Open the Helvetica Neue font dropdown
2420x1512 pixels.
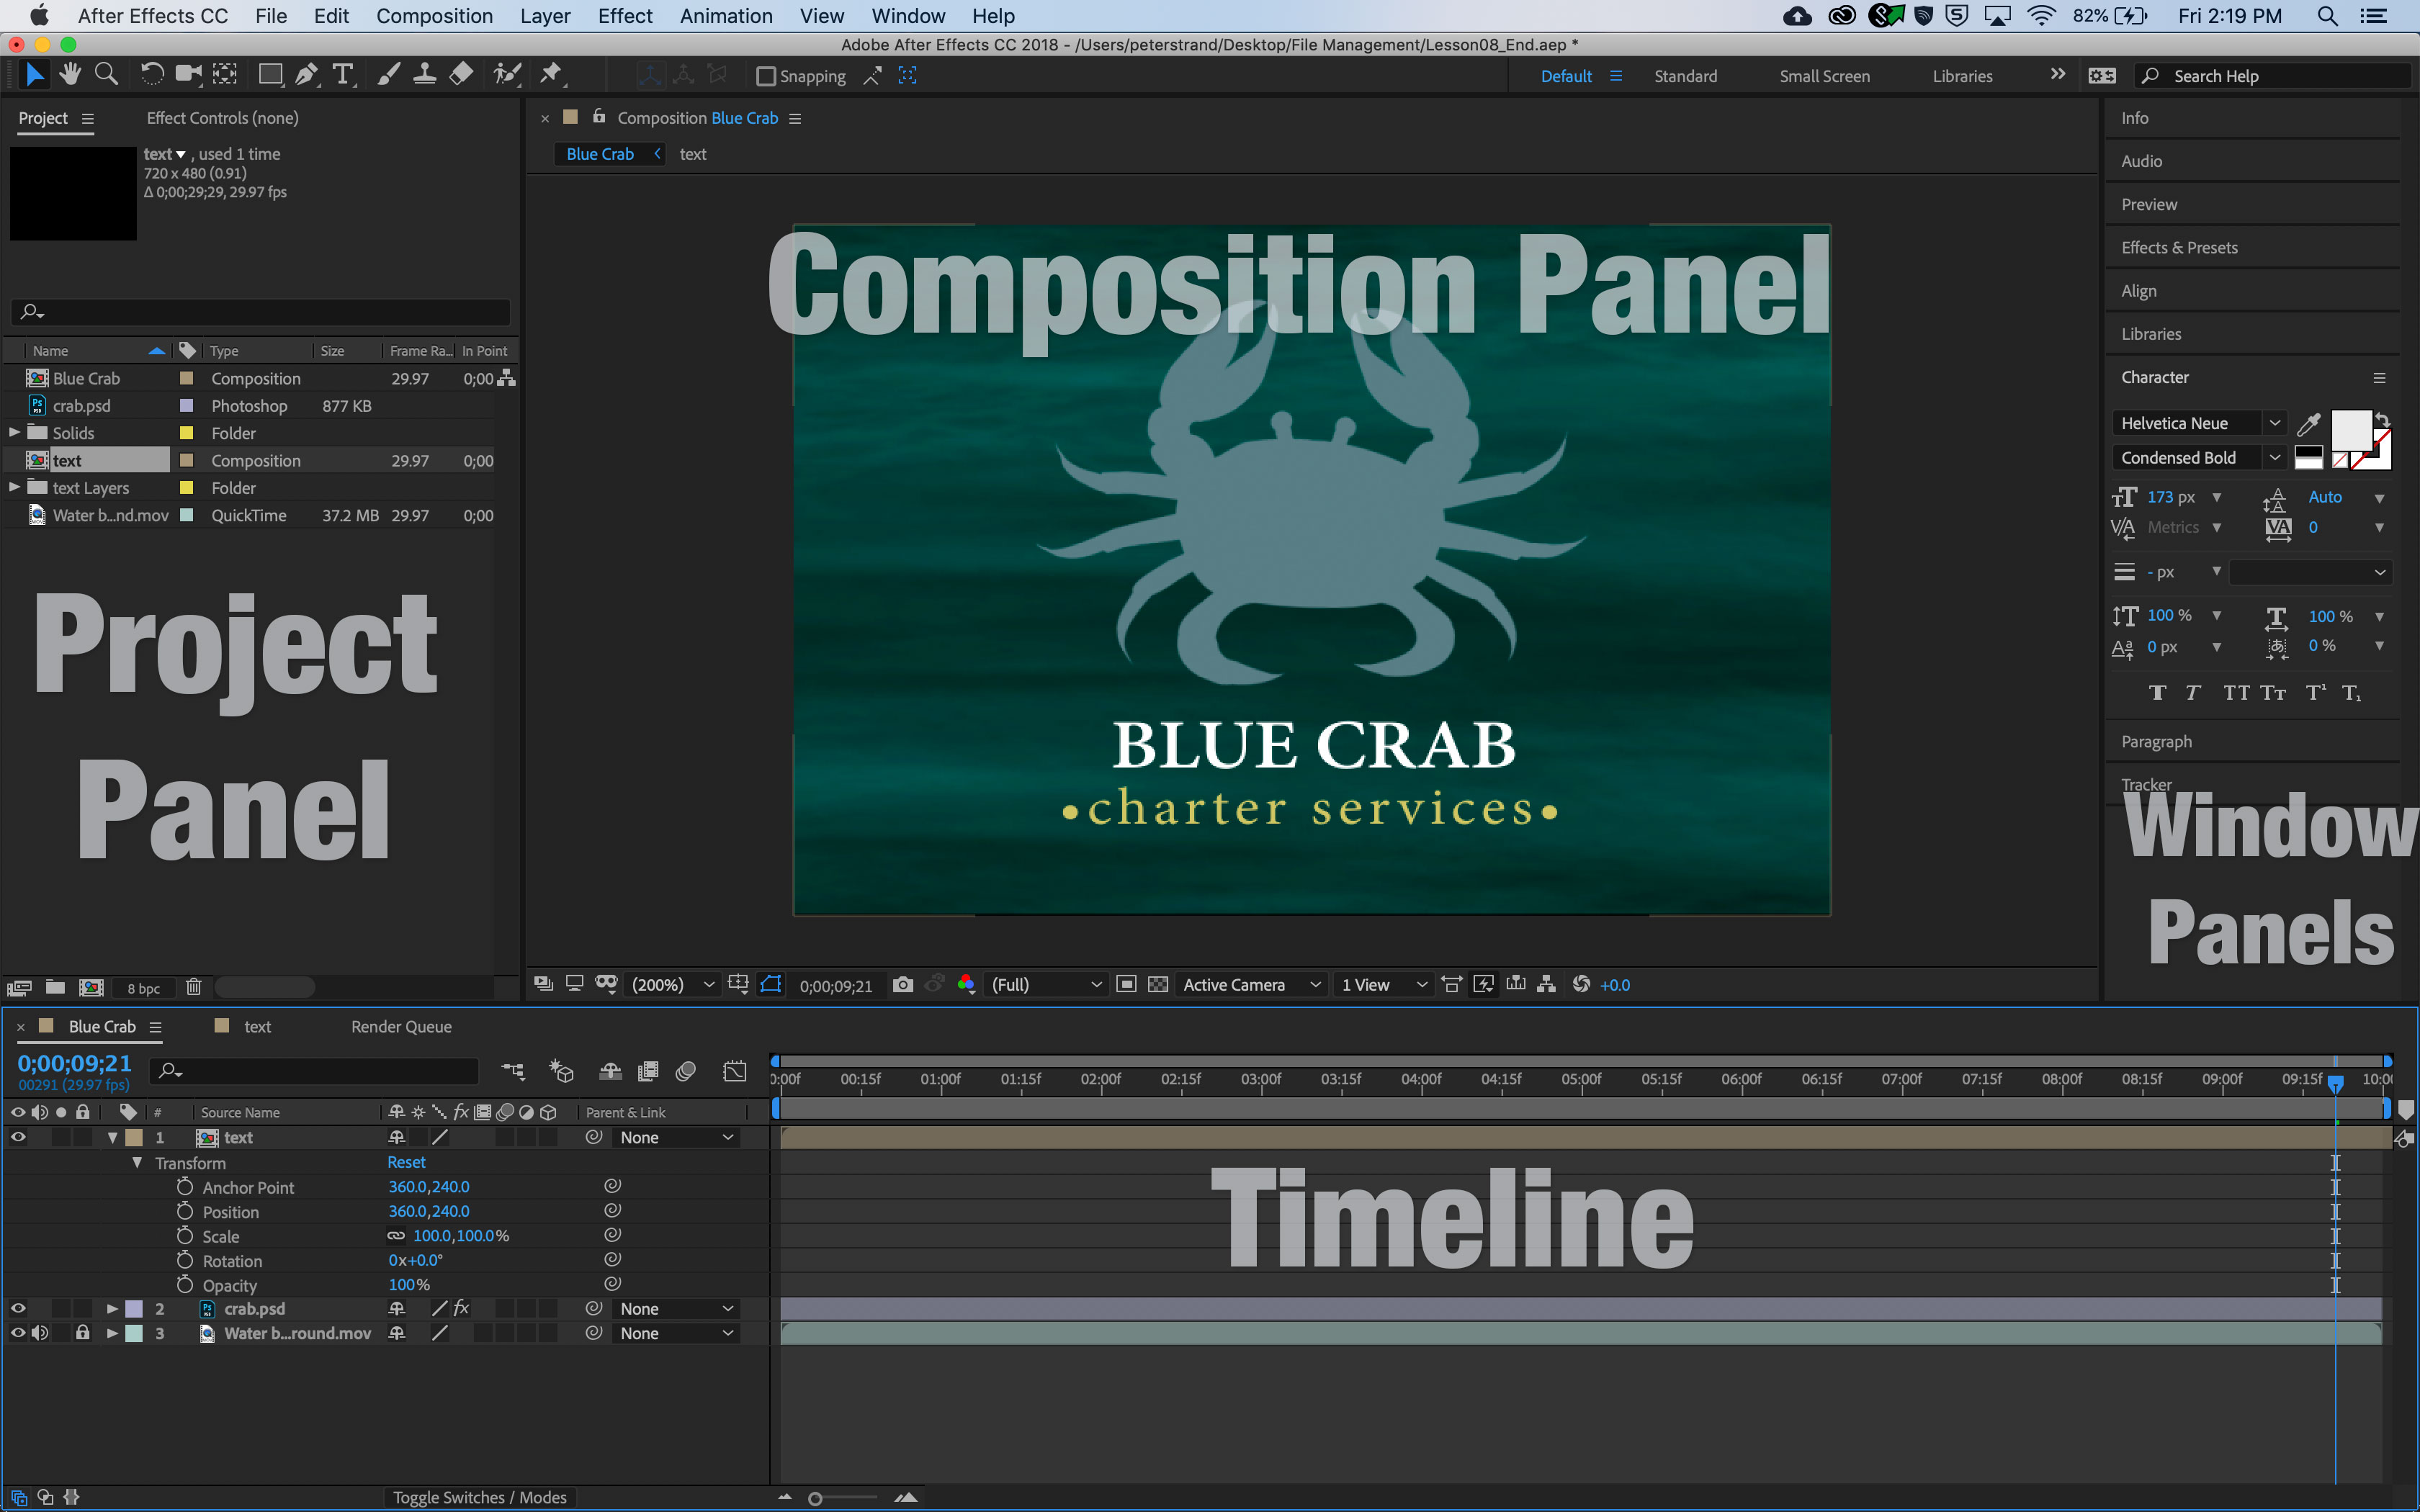click(x=2274, y=423)
